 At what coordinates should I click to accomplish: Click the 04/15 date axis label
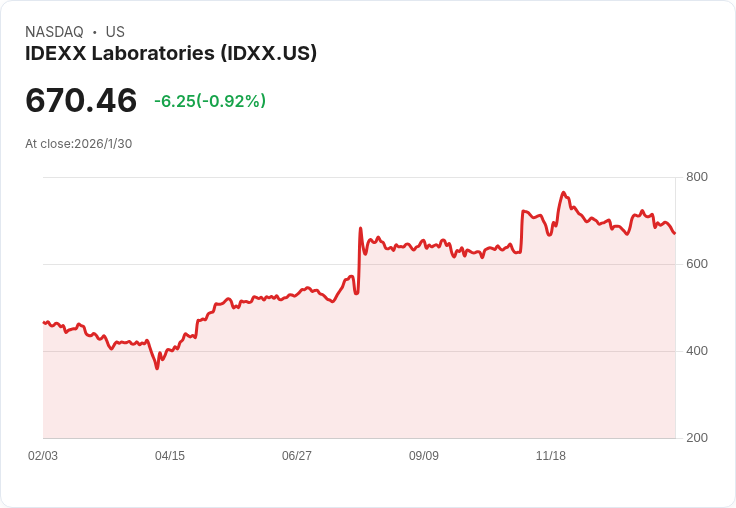[170, 455]
